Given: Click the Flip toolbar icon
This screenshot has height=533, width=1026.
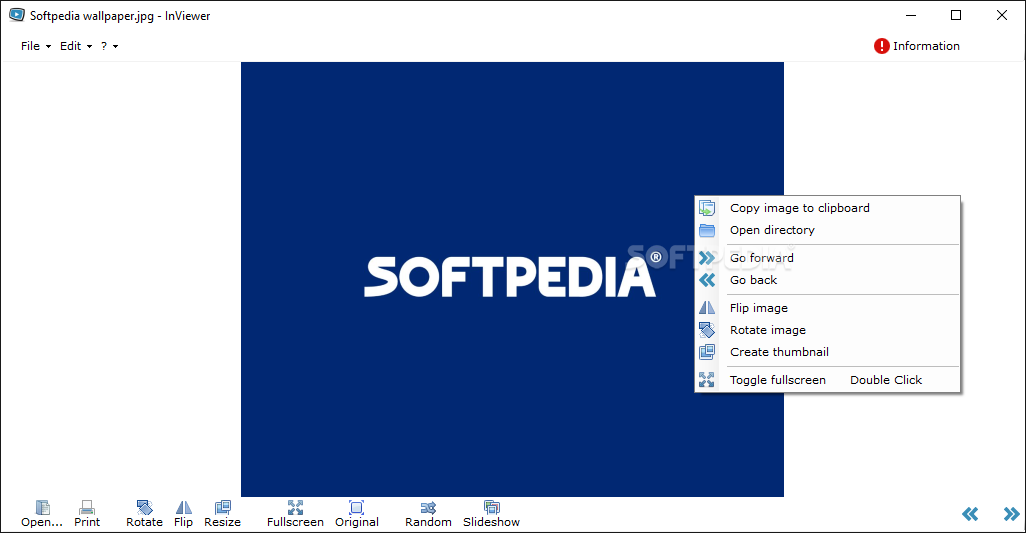Looking at the screenshot, I should [184, 507].
